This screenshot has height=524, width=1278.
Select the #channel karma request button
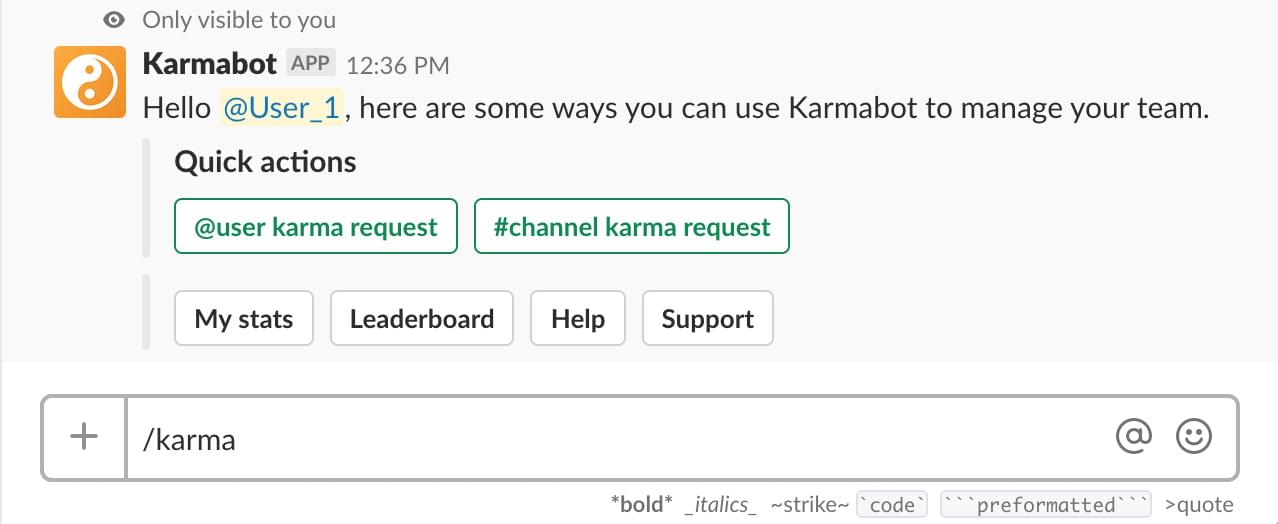coord(632,227)
